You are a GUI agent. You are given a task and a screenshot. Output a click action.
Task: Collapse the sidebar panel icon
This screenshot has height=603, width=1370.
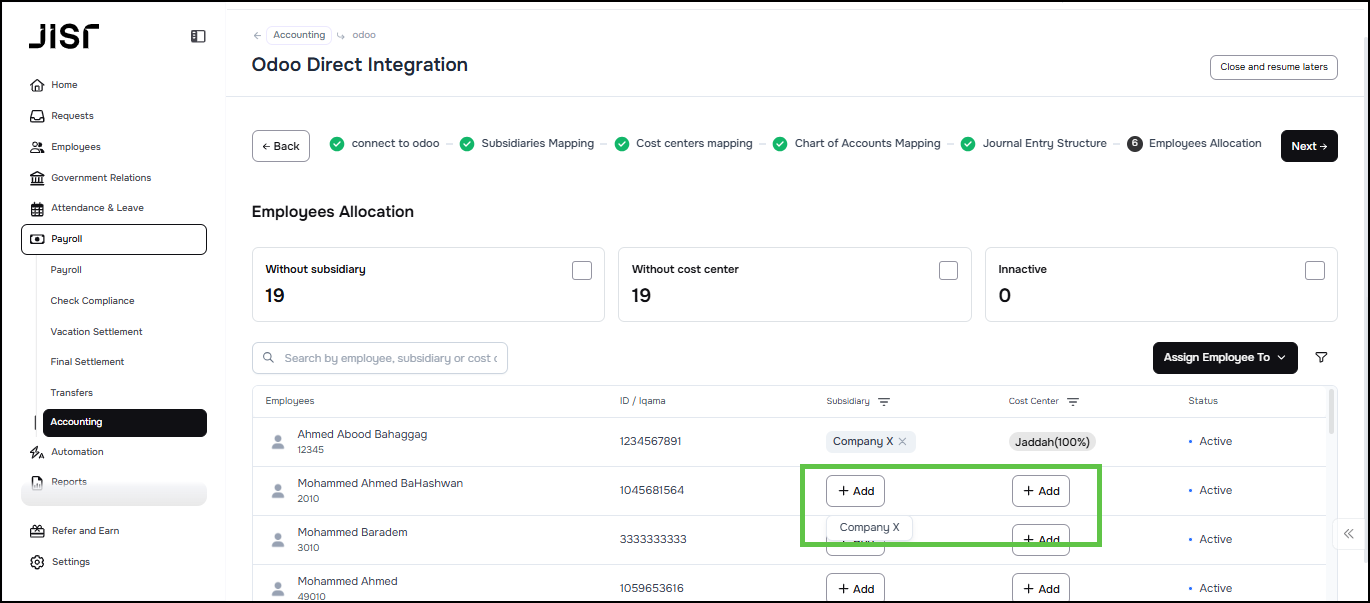(x=198, y=36)
